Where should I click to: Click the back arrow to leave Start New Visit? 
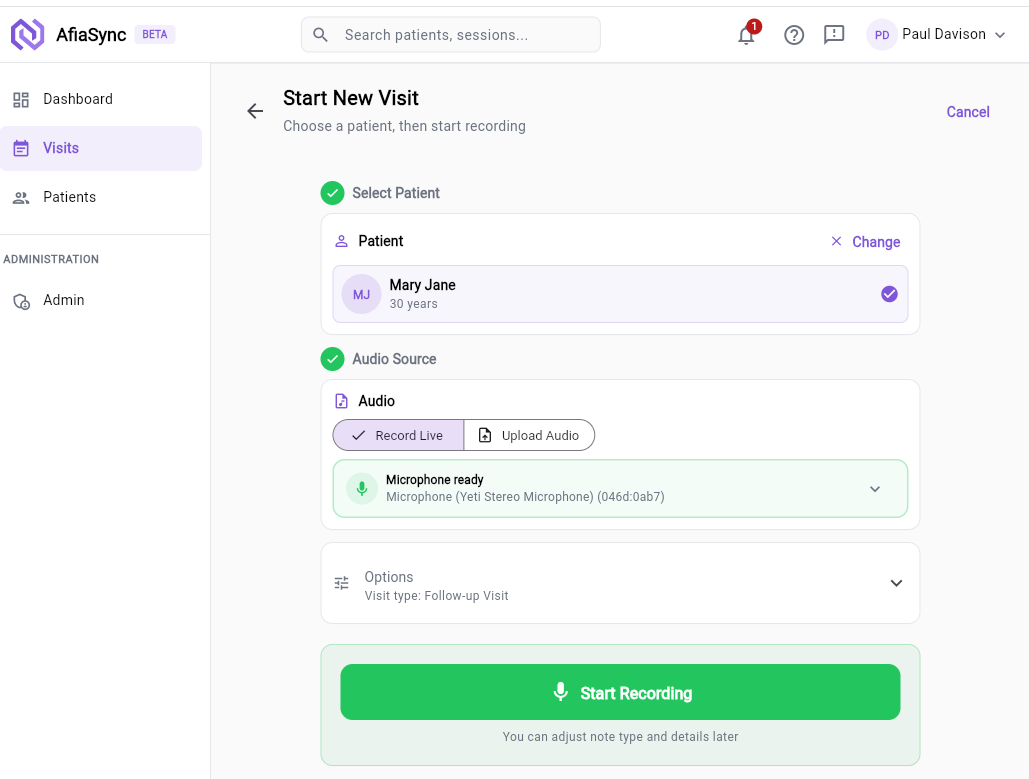(x=254, y=111)
